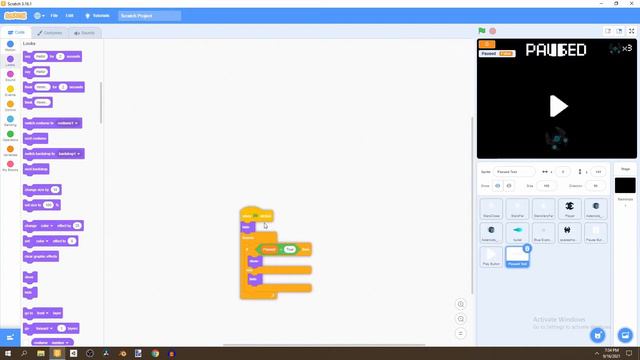Select the Variables blocks category
Image resolution: width=640 pixels, height=360 pixels.
[10, 151]
